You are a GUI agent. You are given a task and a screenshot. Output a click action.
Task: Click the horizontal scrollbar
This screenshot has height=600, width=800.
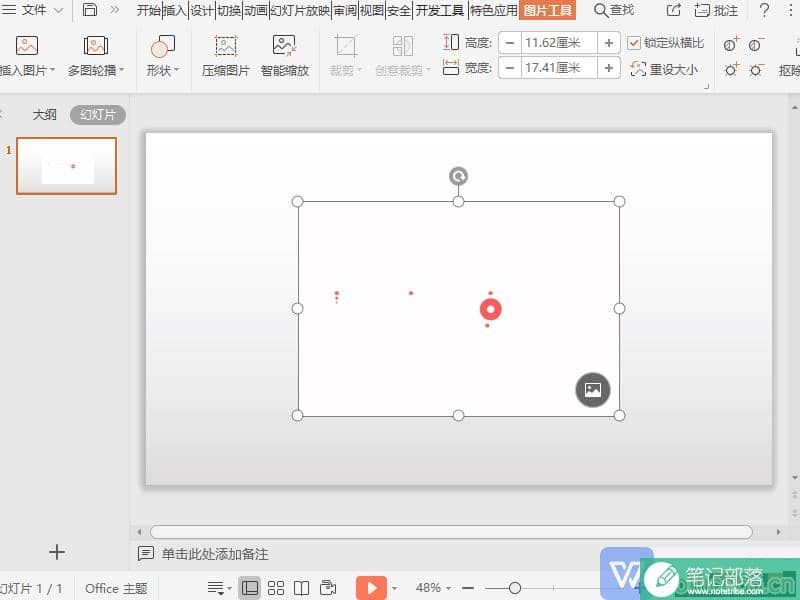point(451,532)
